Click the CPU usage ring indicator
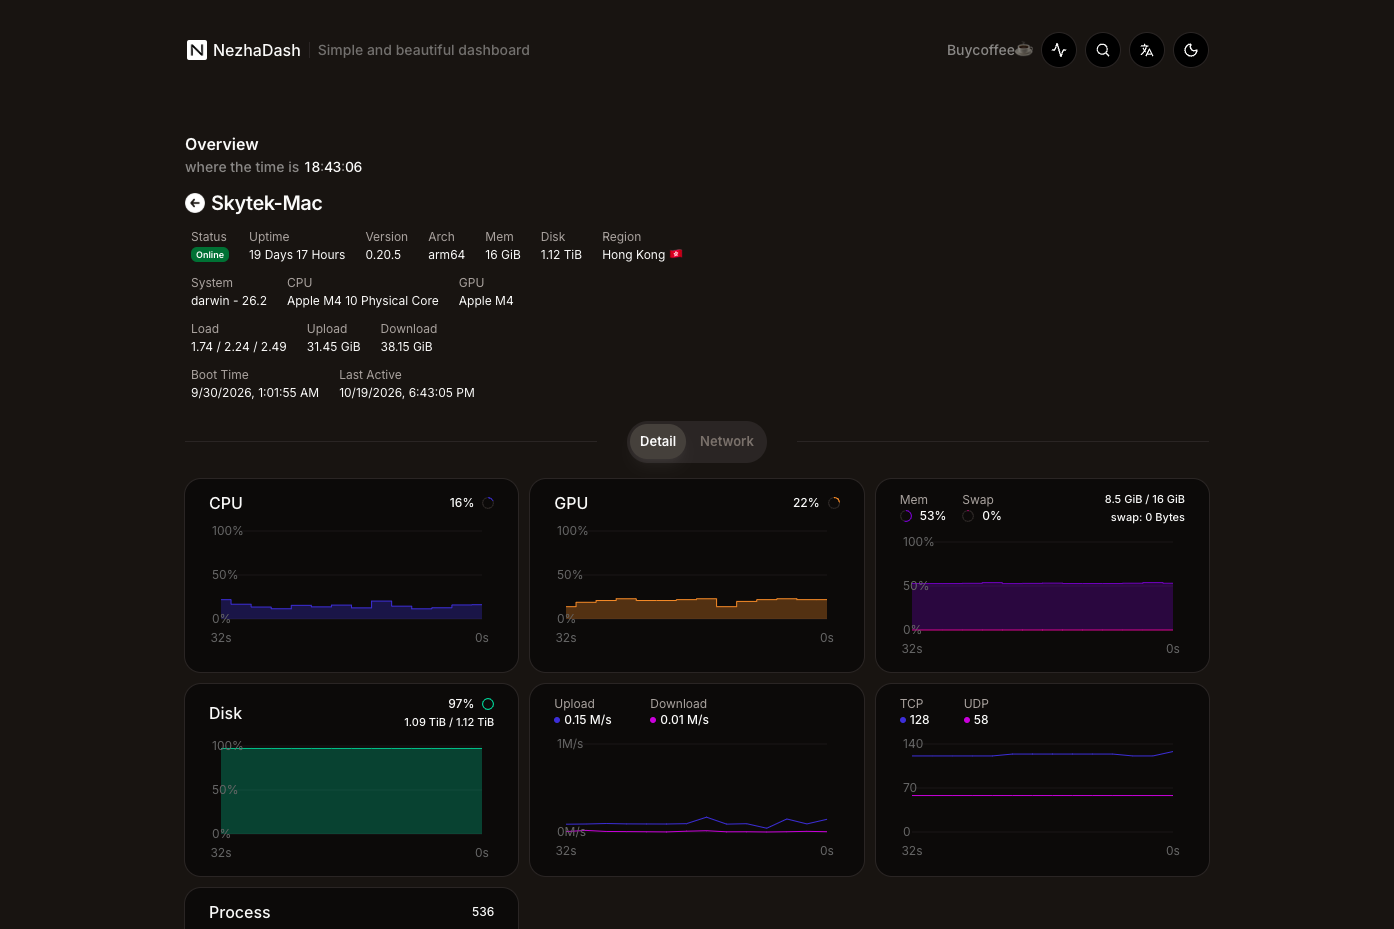Image resolution: width=1394 pixels, height=929 pixels. [x=488, y=503]
